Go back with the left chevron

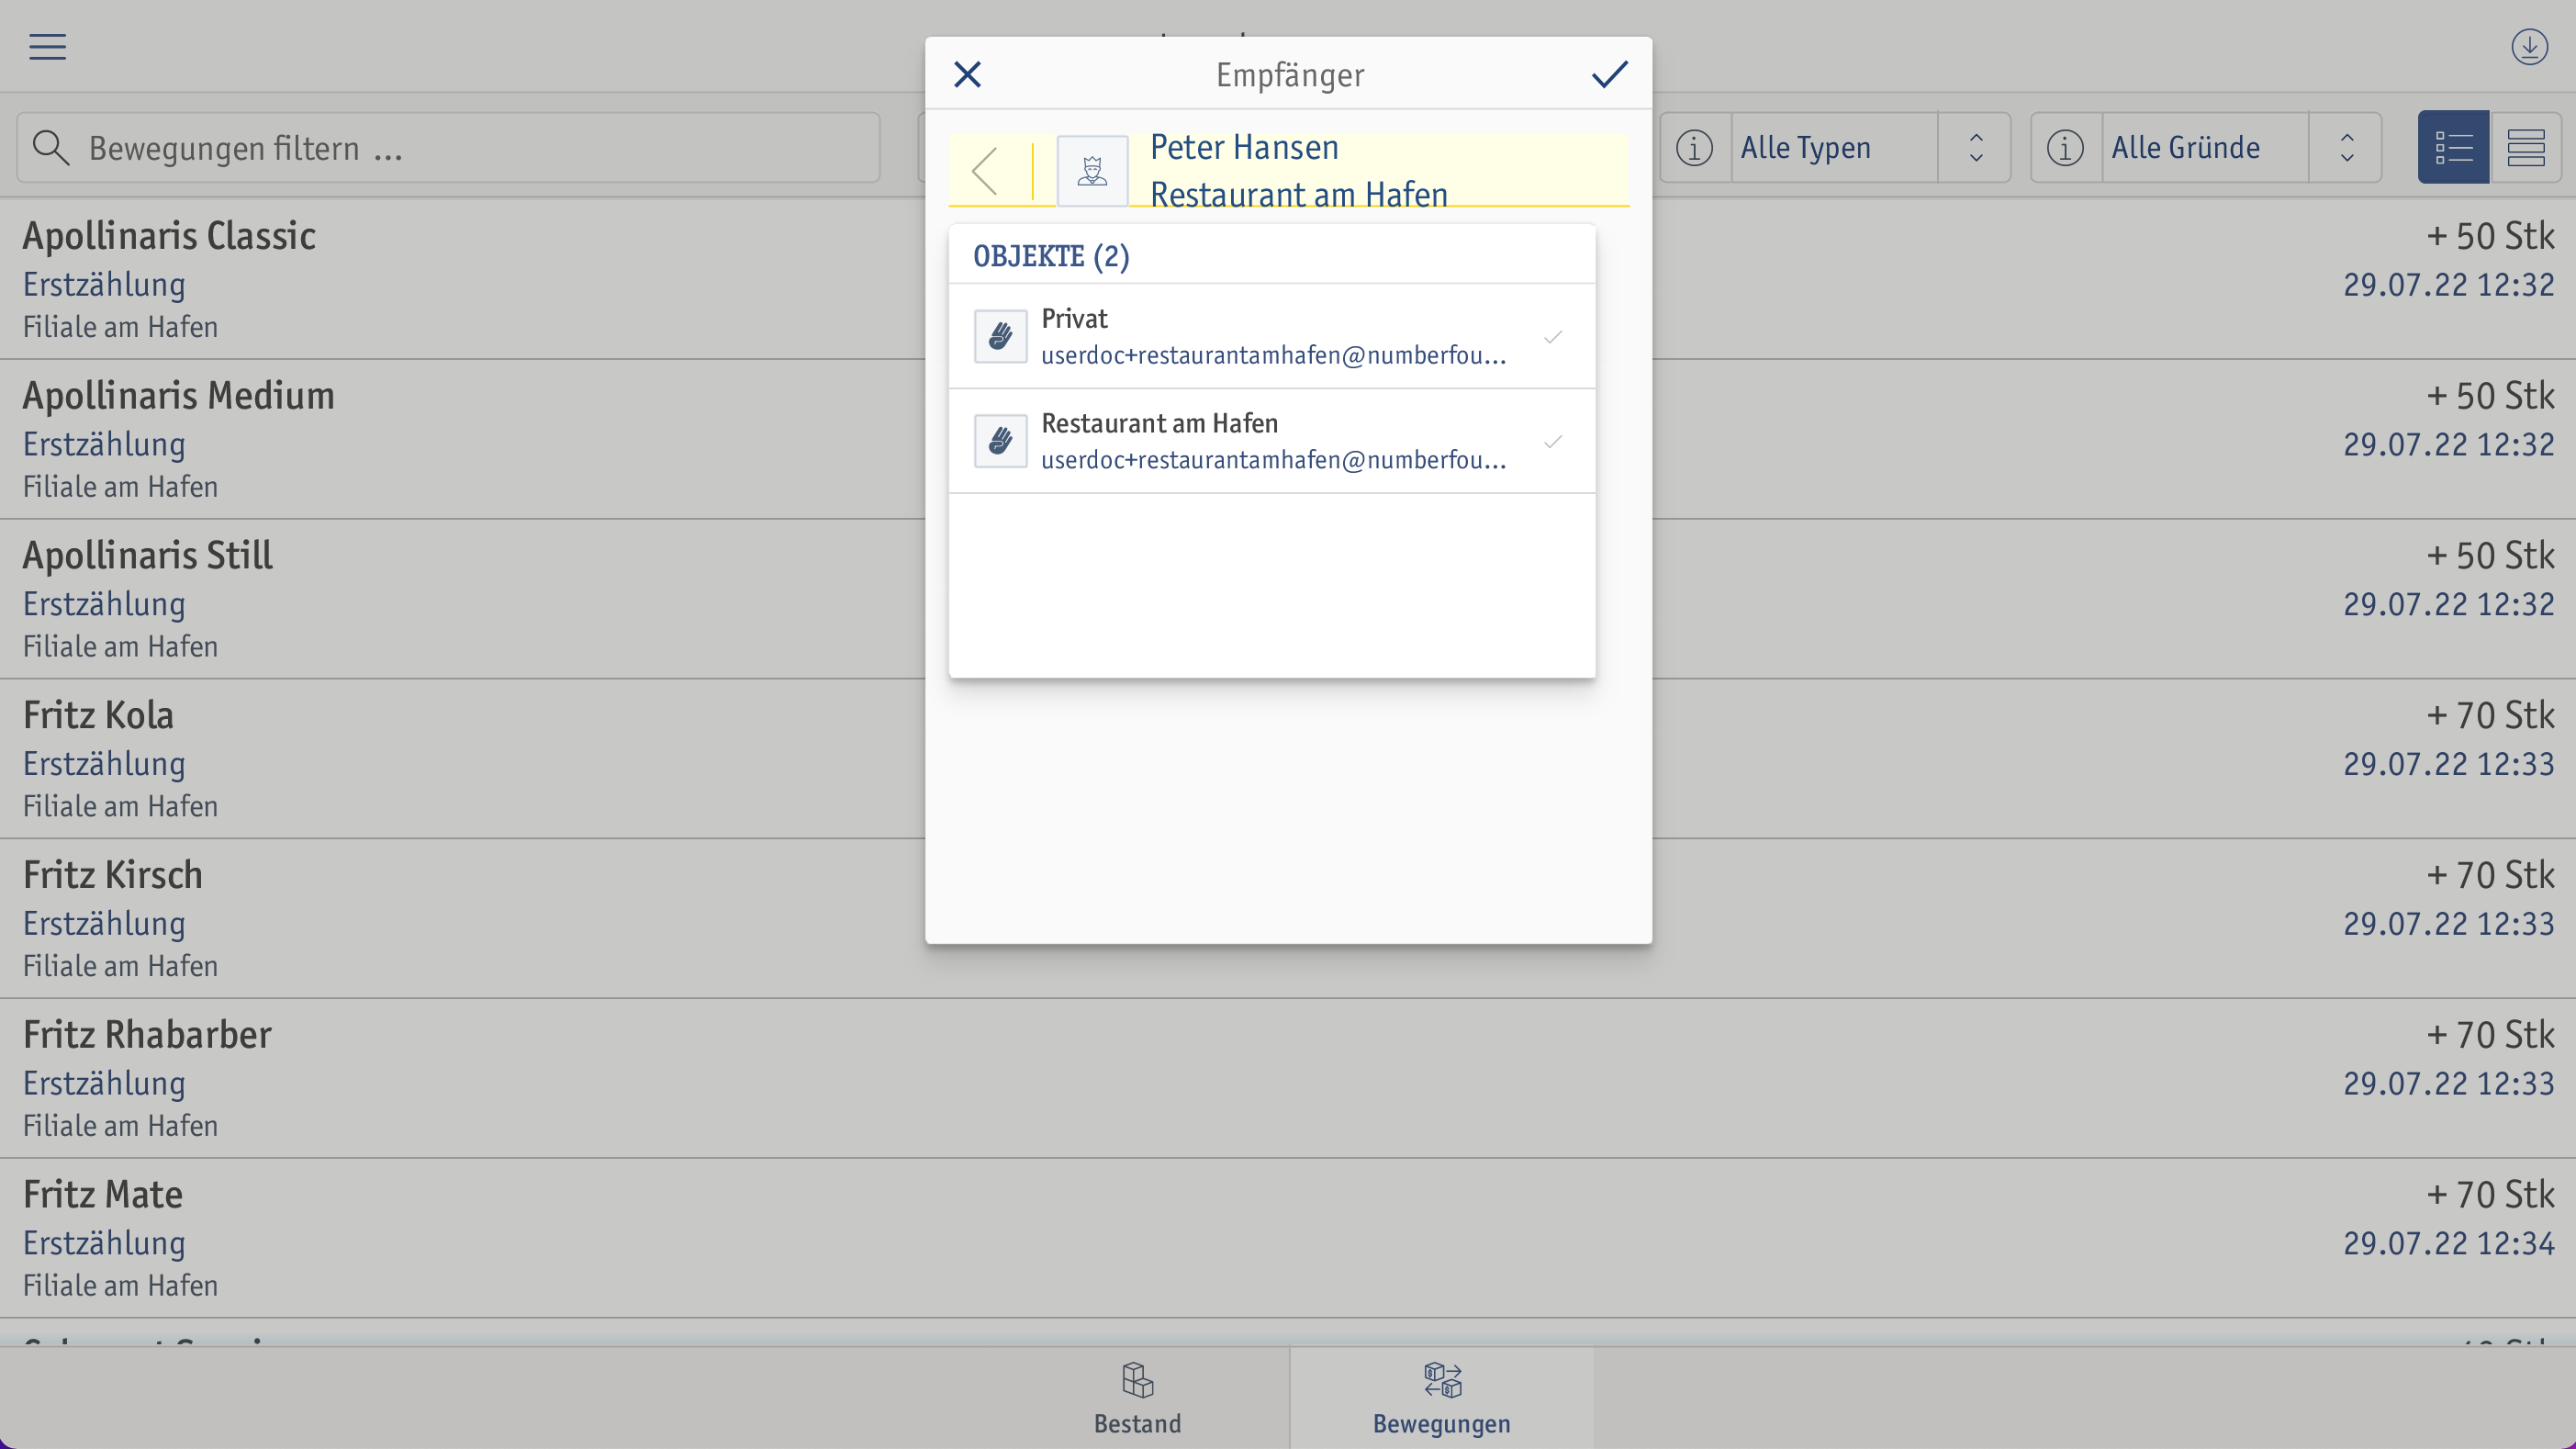coord(985,171)
